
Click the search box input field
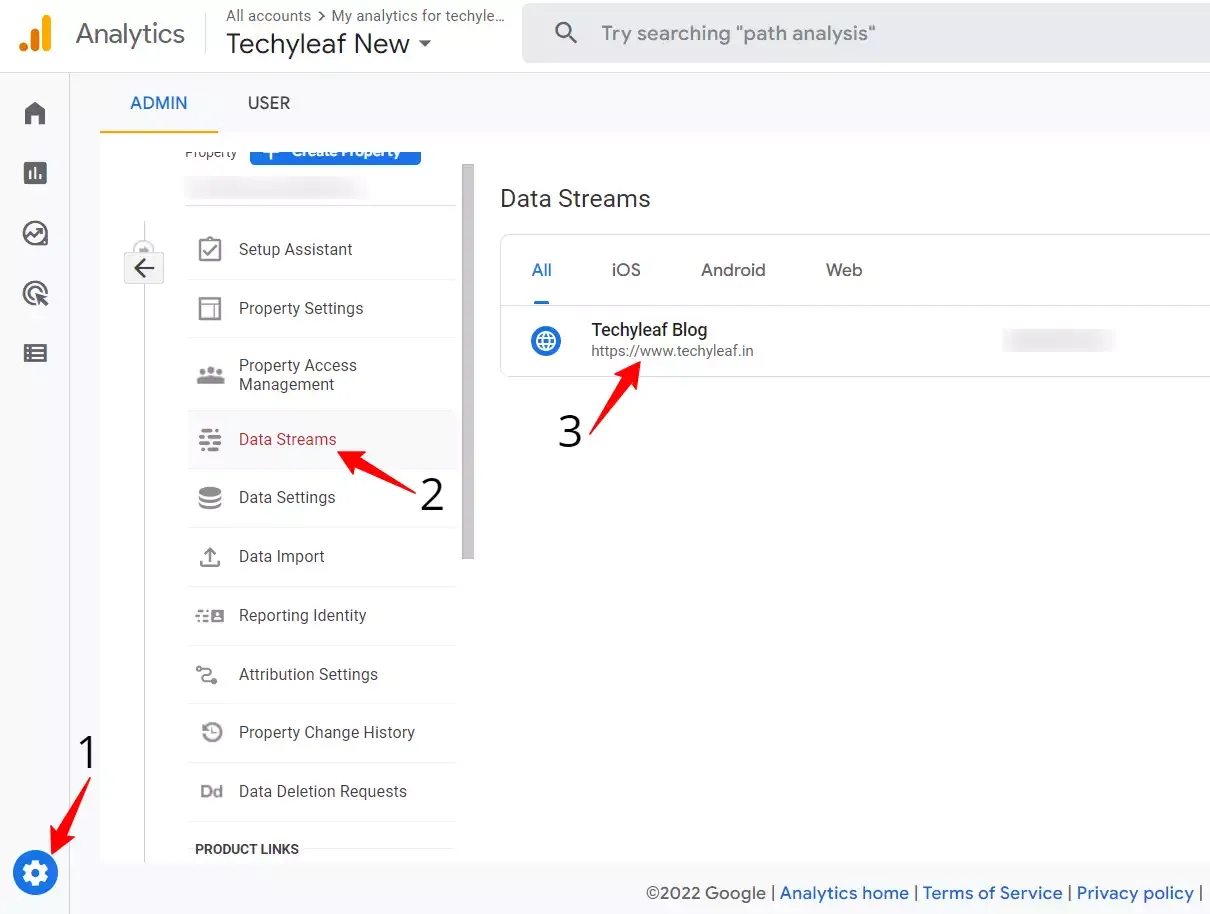[x=866, y=33]
